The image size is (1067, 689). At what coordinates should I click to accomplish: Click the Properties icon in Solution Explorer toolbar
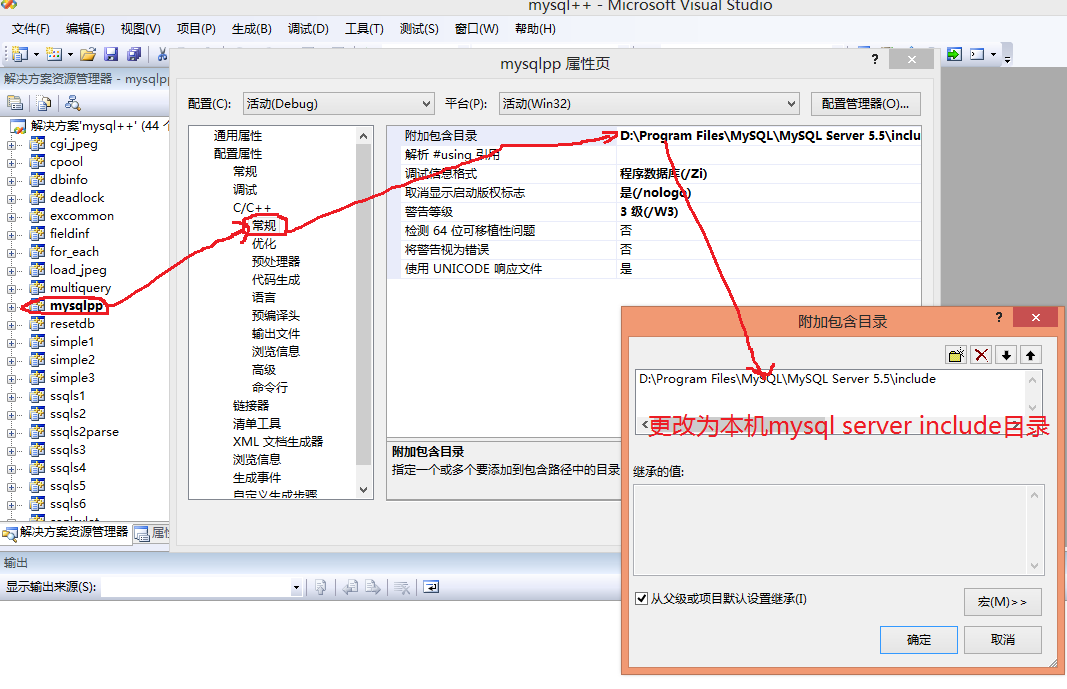point(15,103)
